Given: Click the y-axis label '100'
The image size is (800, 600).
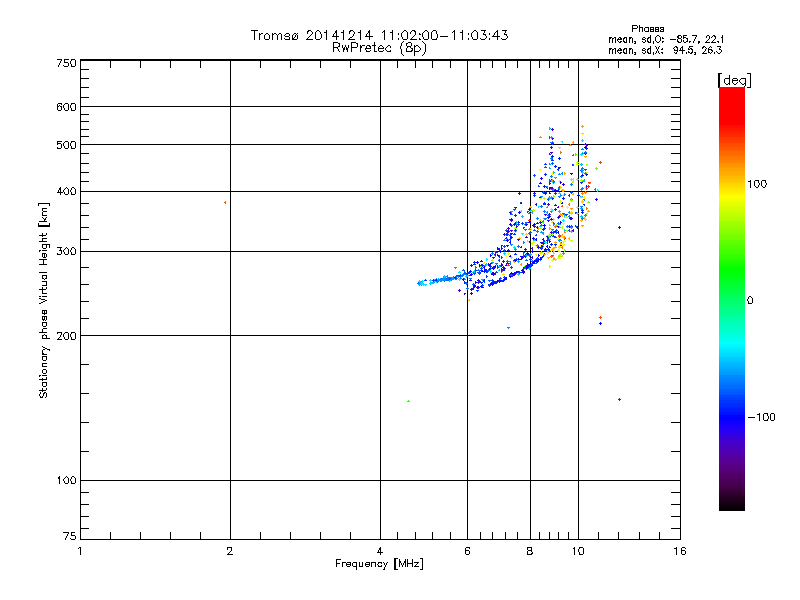Looking at the screenshot, I should coord(66,481).
